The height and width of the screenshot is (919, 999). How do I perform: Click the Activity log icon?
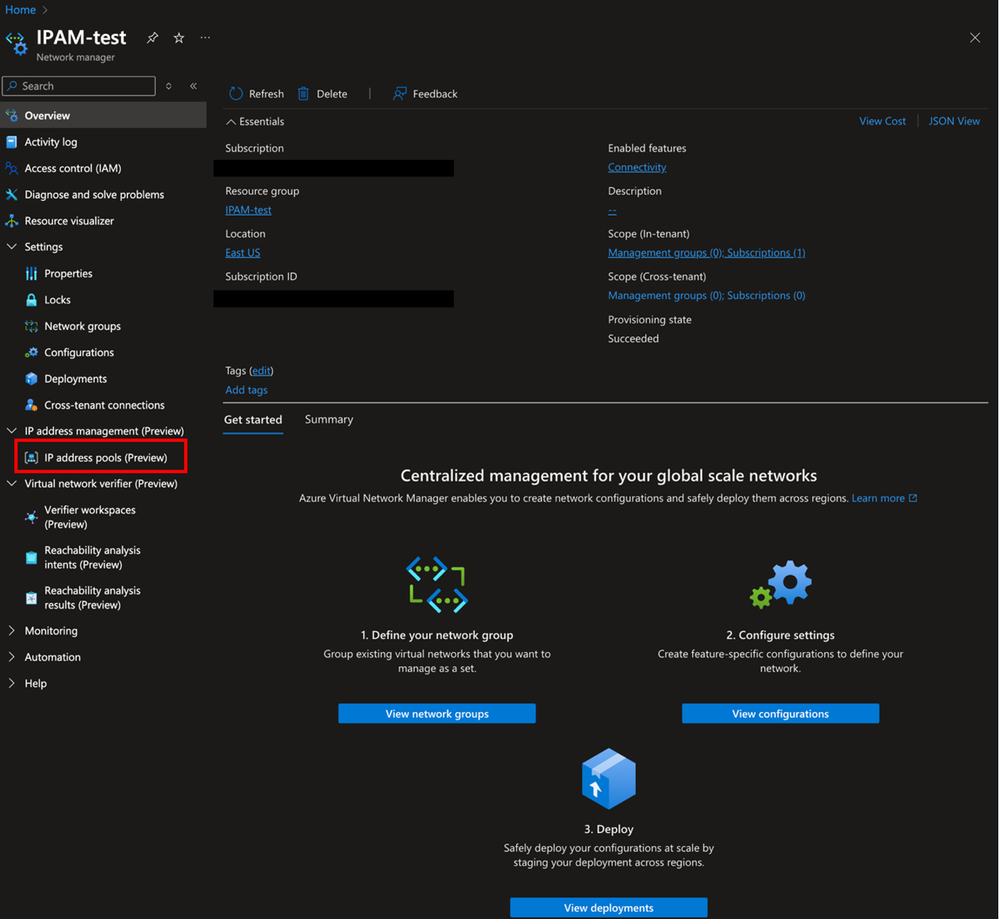[11, 142]
